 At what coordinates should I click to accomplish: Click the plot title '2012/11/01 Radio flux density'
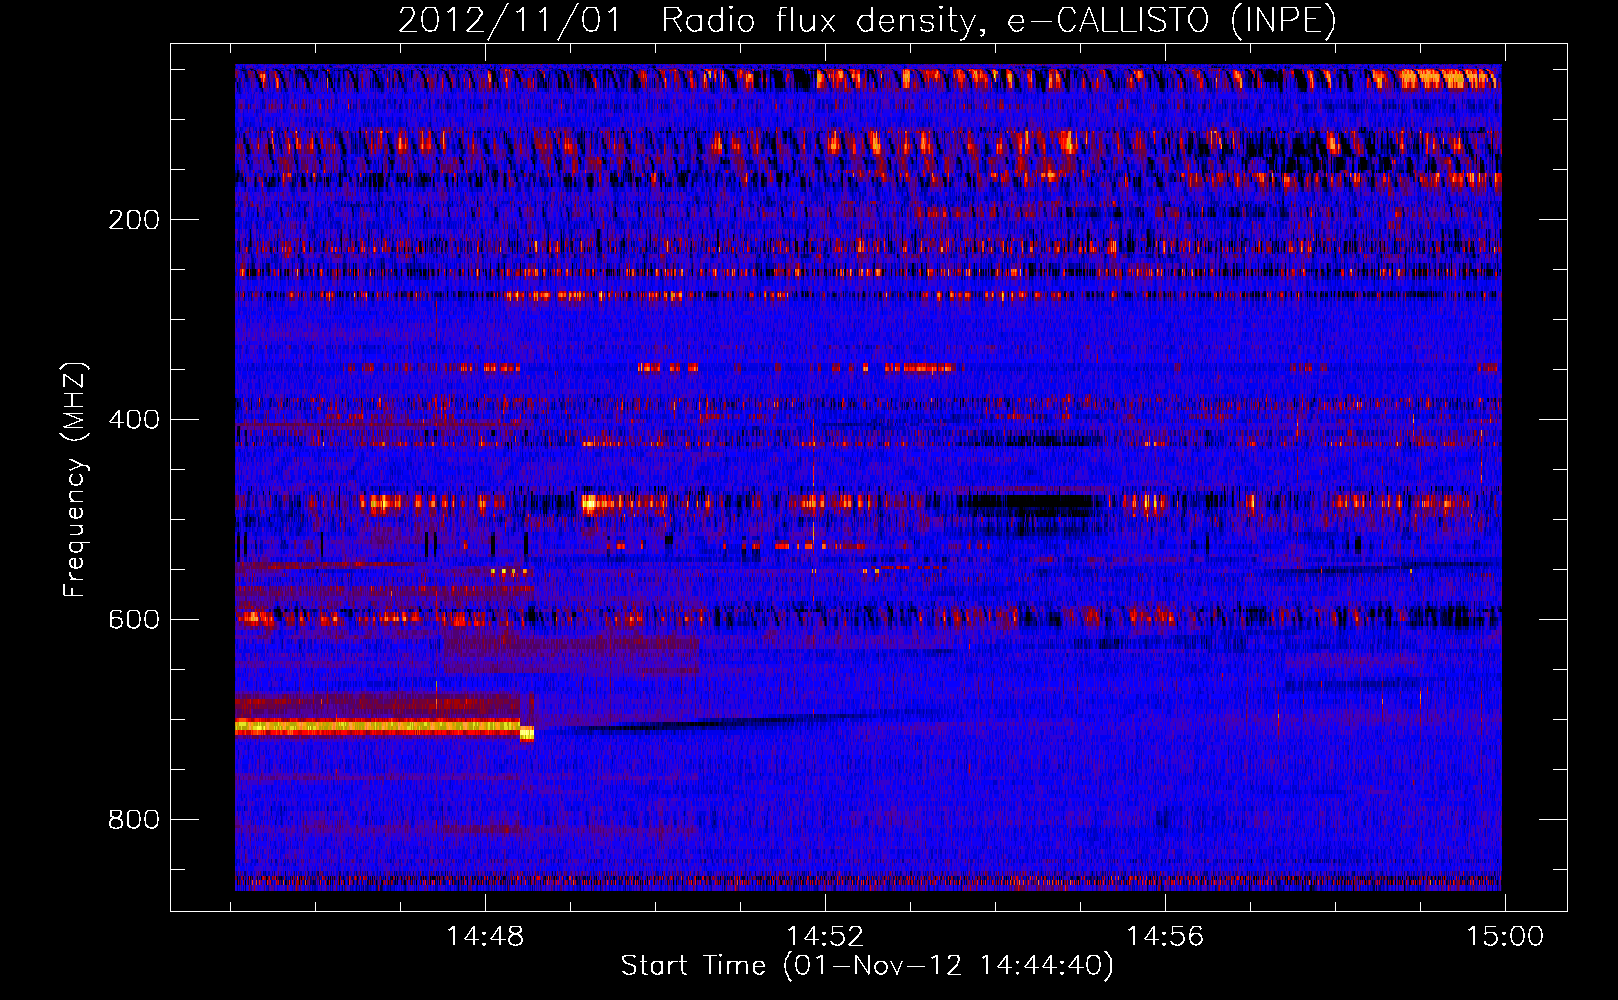[867, 20]
